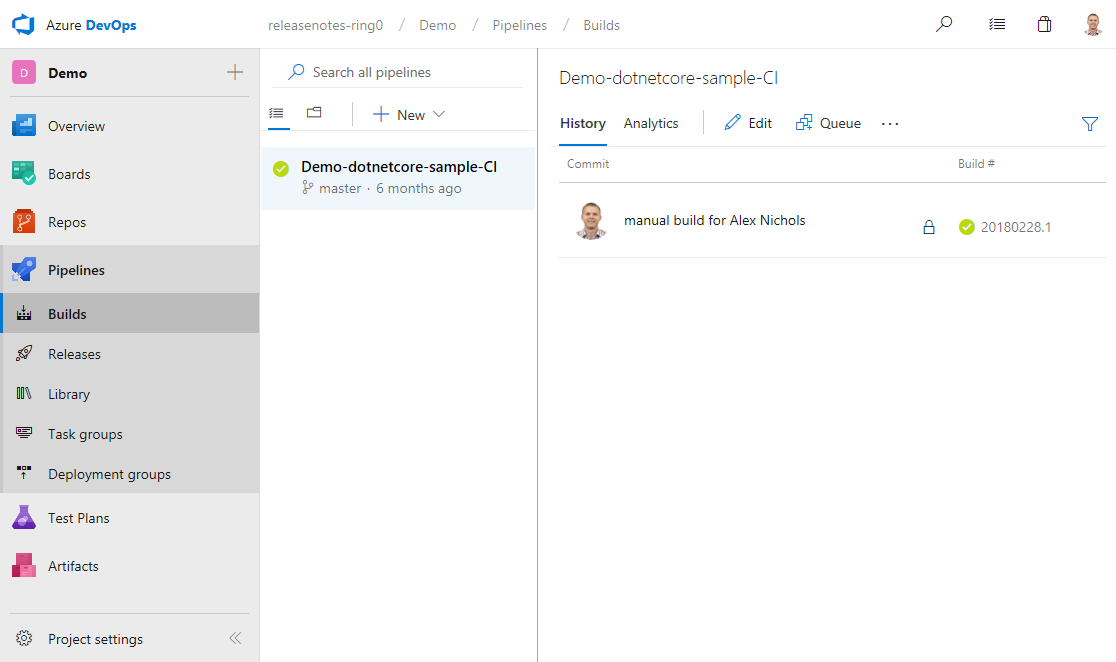
Task: Click the Queue build button
Action: [x=828, y=122]
